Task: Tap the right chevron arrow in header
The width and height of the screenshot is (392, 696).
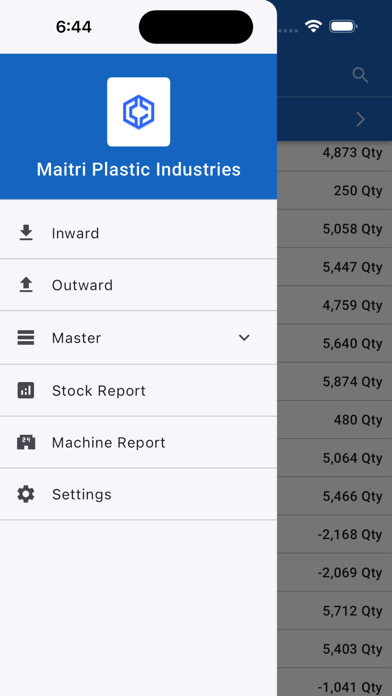Action: [x=360, y=119]
